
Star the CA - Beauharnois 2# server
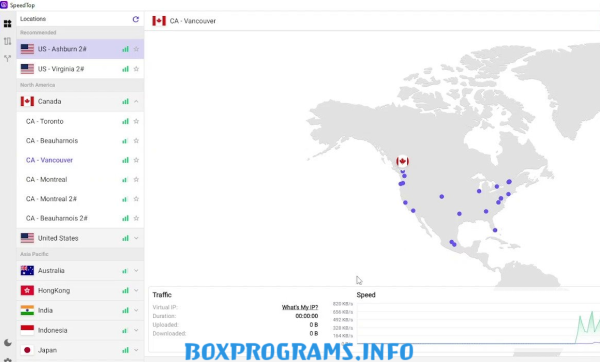tap(136, 218)
